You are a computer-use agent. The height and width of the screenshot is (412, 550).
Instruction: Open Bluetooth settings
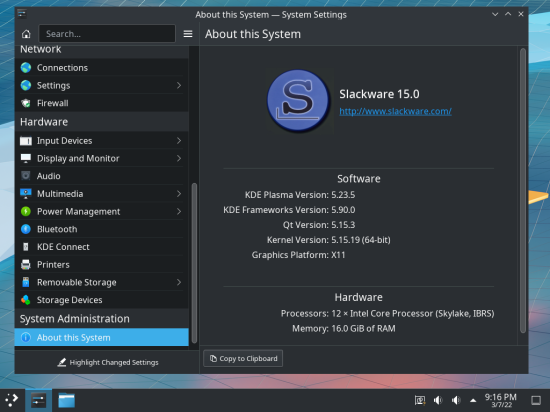pos(101,229)
